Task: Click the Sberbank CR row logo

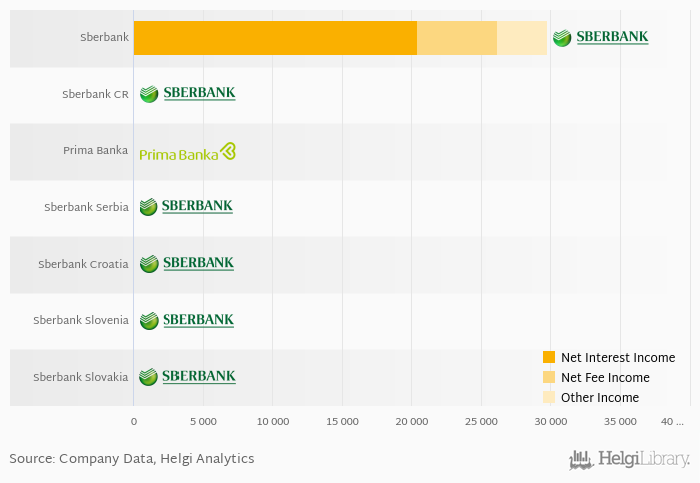Action: (187, 93)
